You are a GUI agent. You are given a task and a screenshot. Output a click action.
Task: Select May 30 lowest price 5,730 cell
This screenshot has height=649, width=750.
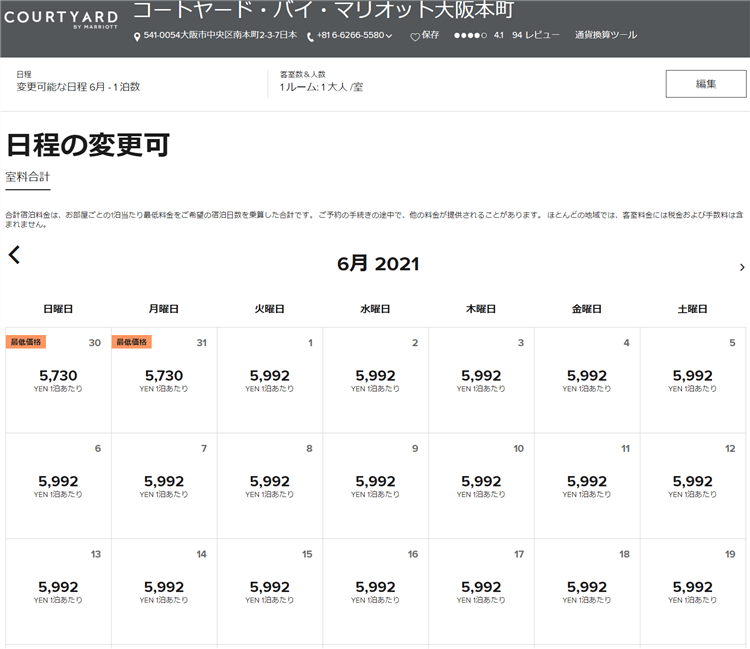[x=56, y=380]
